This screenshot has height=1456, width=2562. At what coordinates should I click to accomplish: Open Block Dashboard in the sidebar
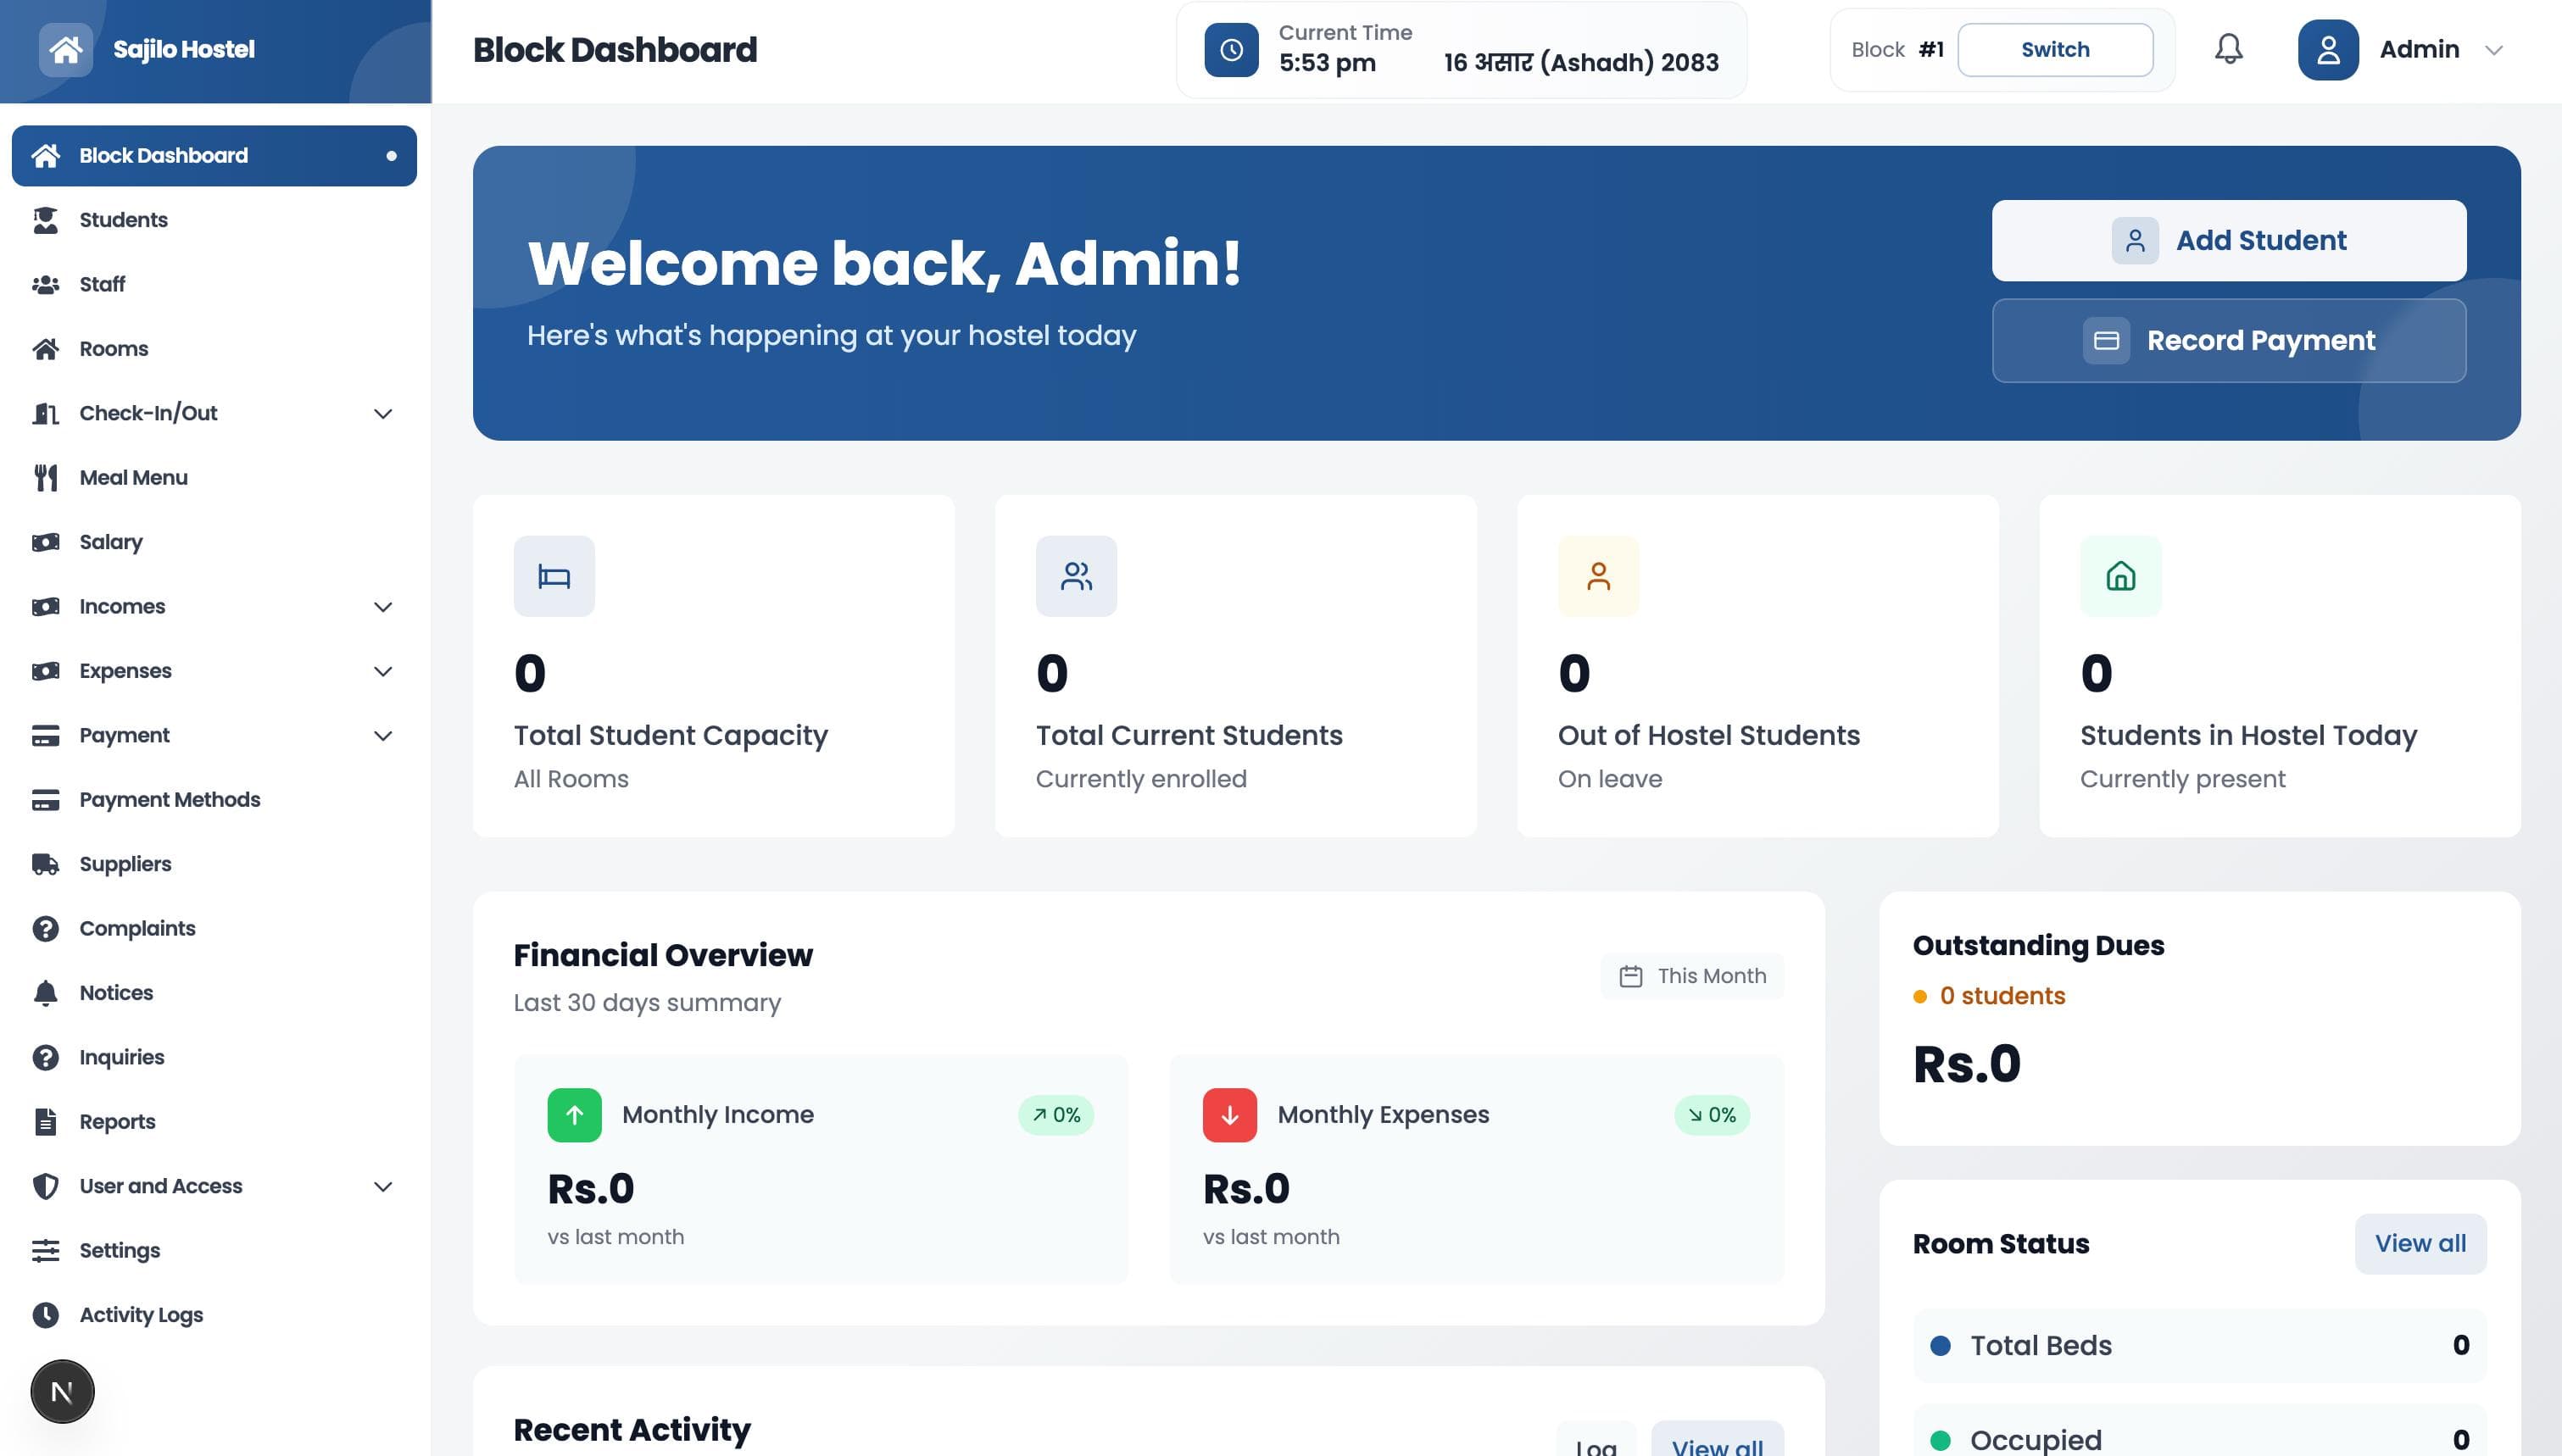tap(214, 156)
